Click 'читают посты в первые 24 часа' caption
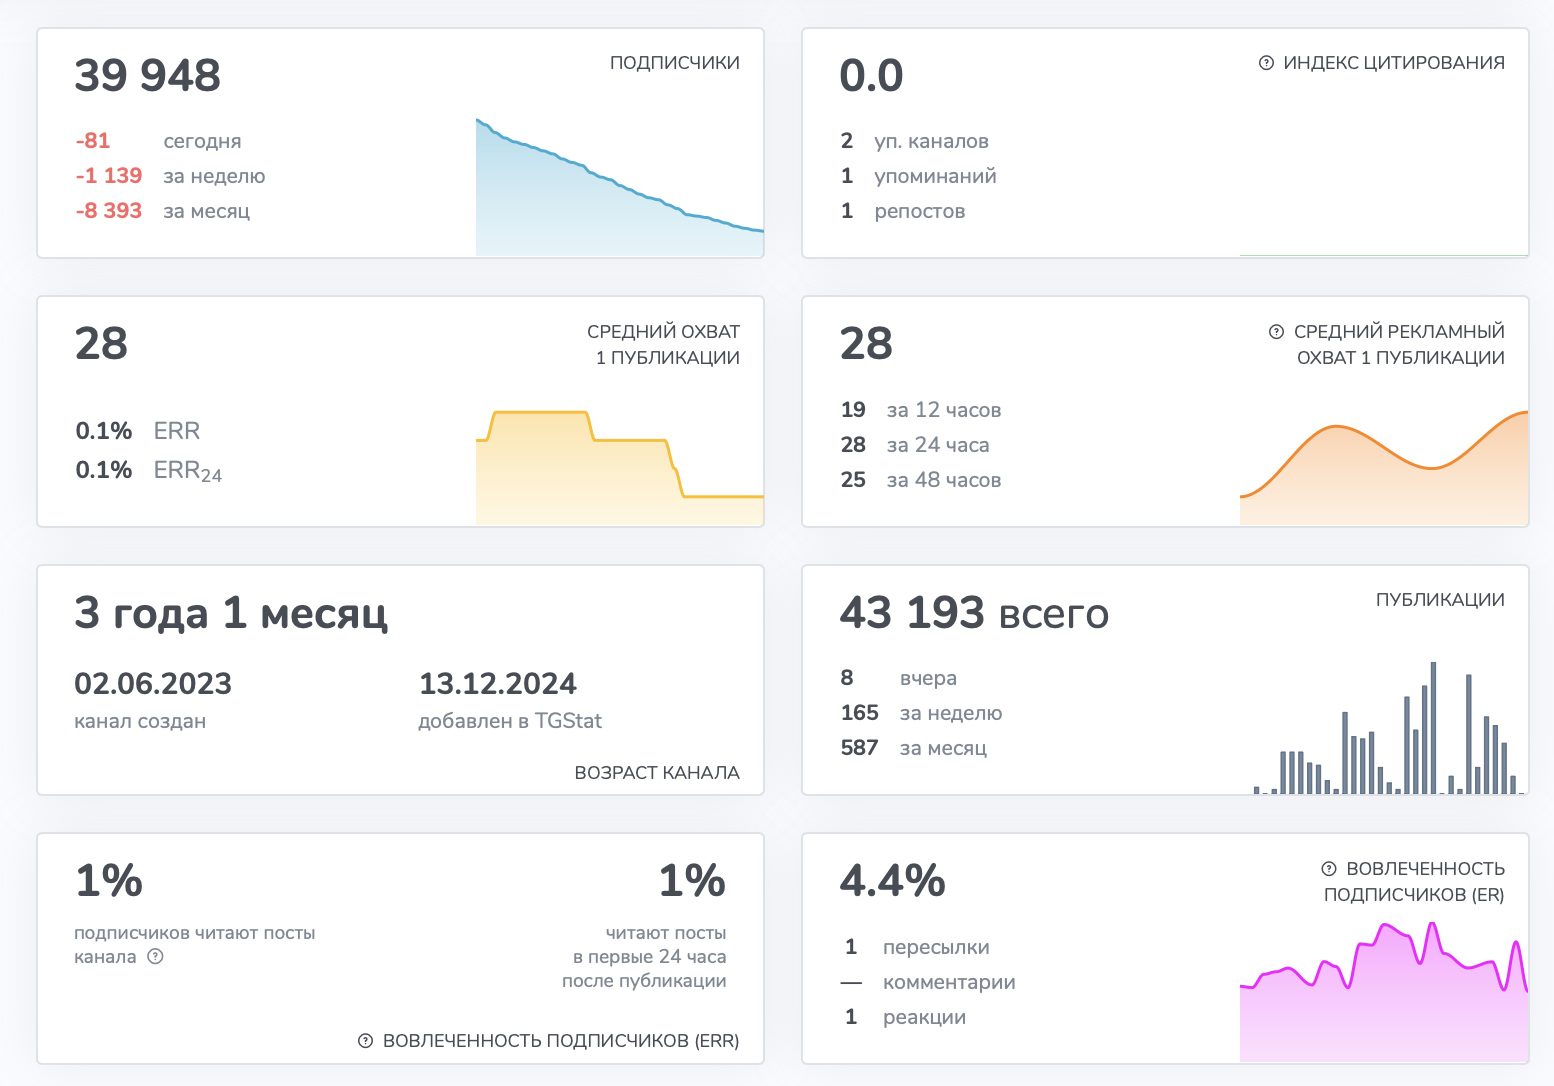 pyautogui.click(x=644, y=957)
